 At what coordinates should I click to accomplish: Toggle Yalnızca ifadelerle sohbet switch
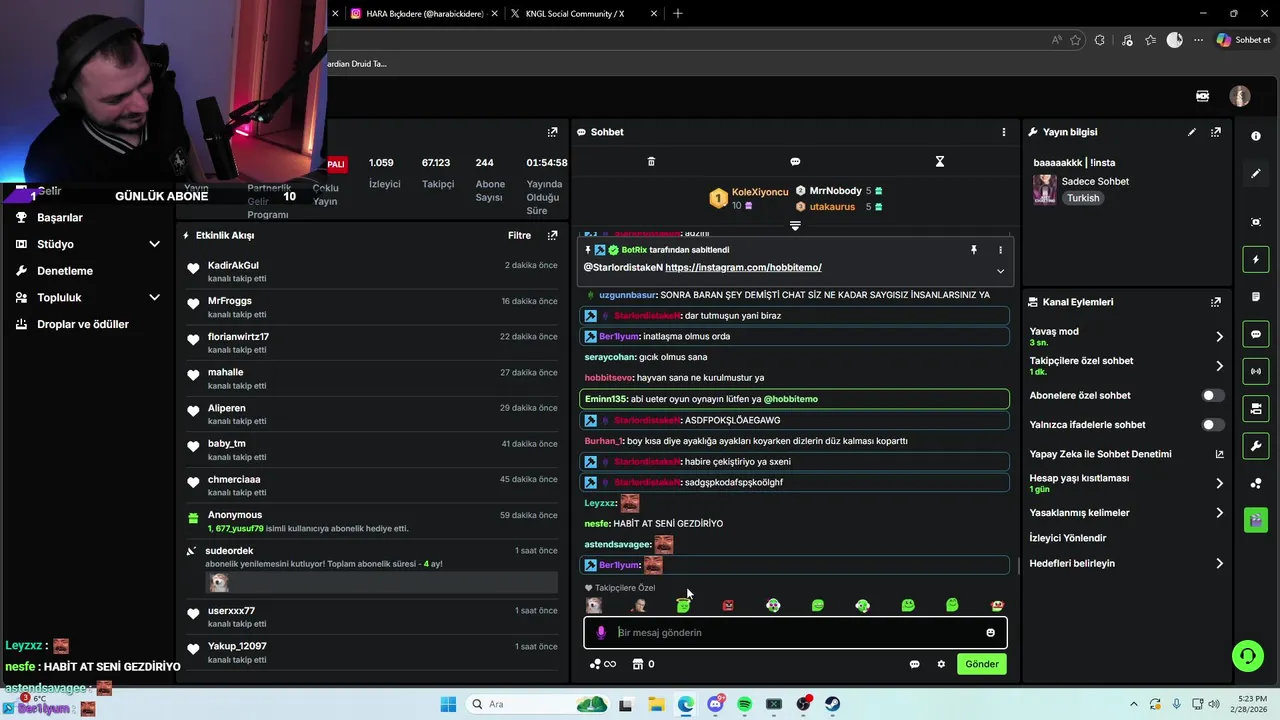point(1212,425)
